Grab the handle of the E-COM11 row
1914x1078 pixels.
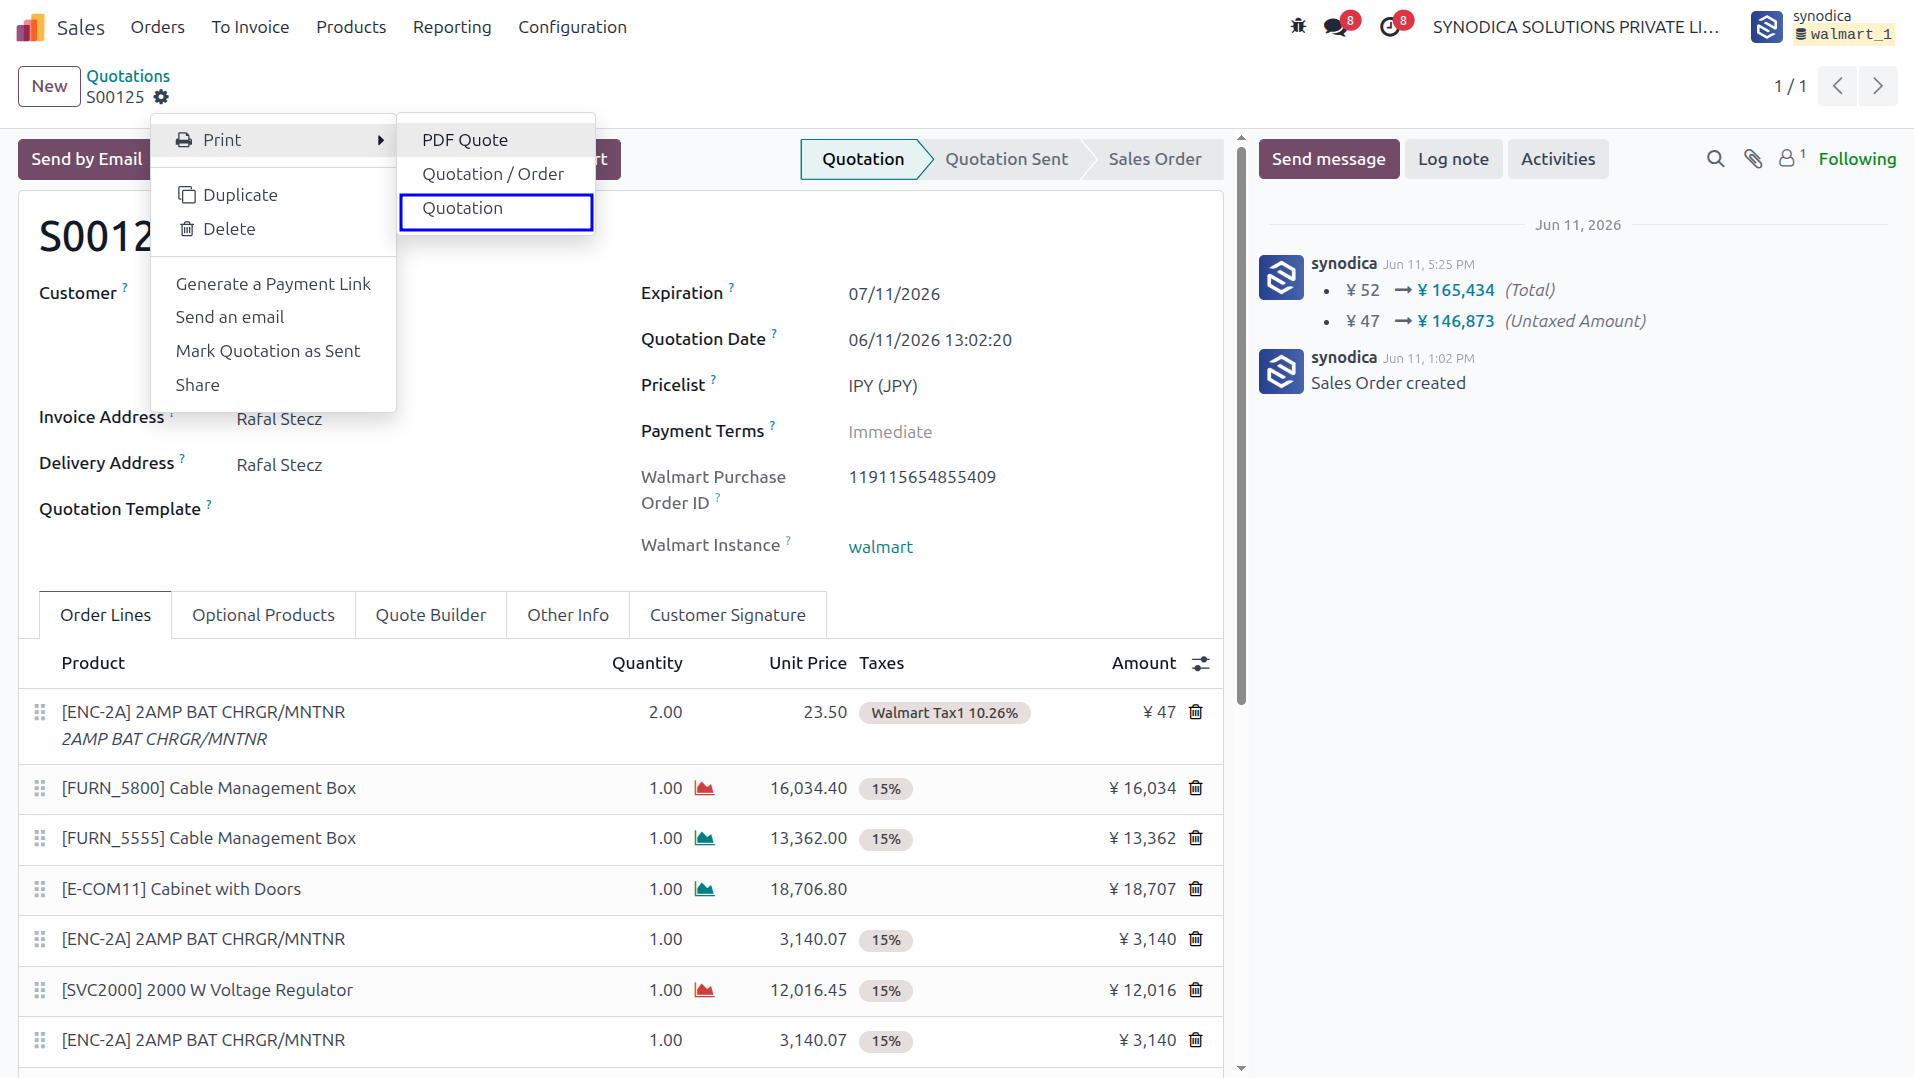coord(40,889)
